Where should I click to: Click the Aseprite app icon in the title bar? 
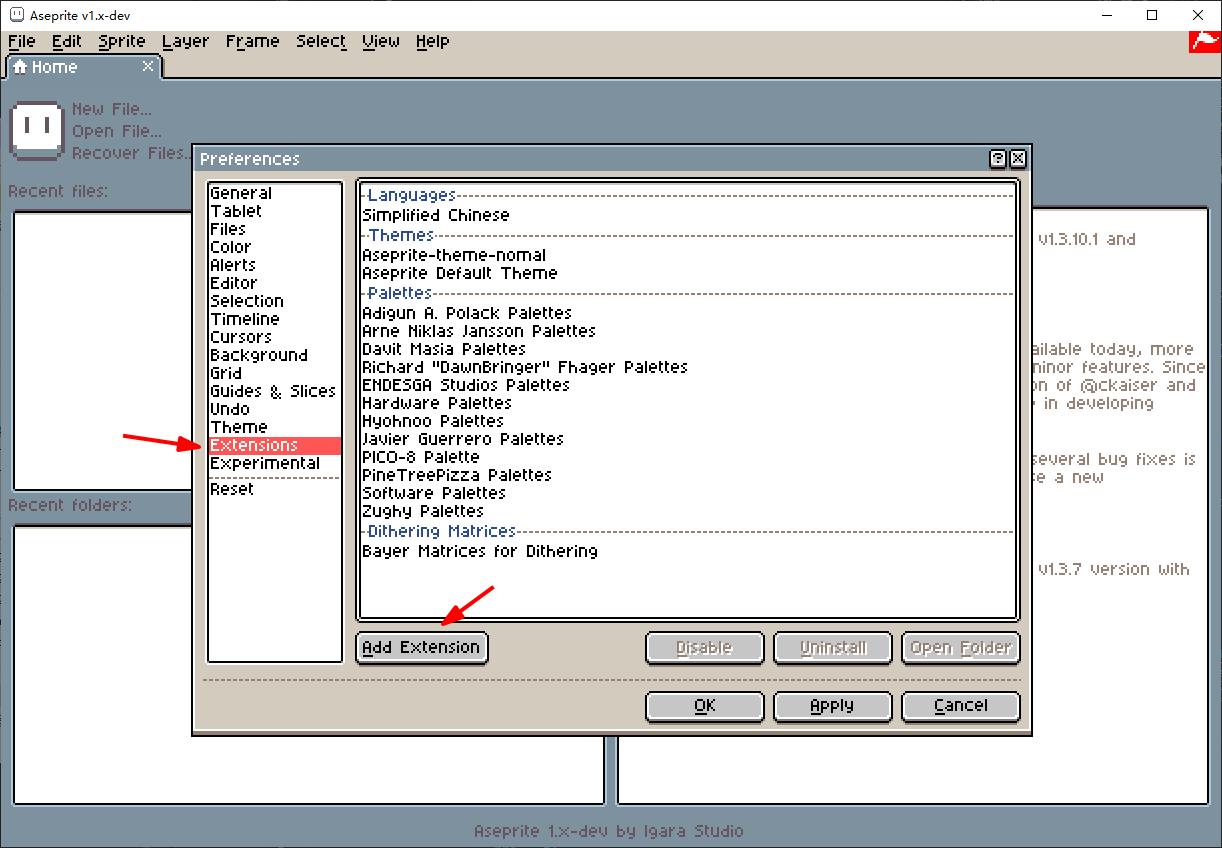16,15
